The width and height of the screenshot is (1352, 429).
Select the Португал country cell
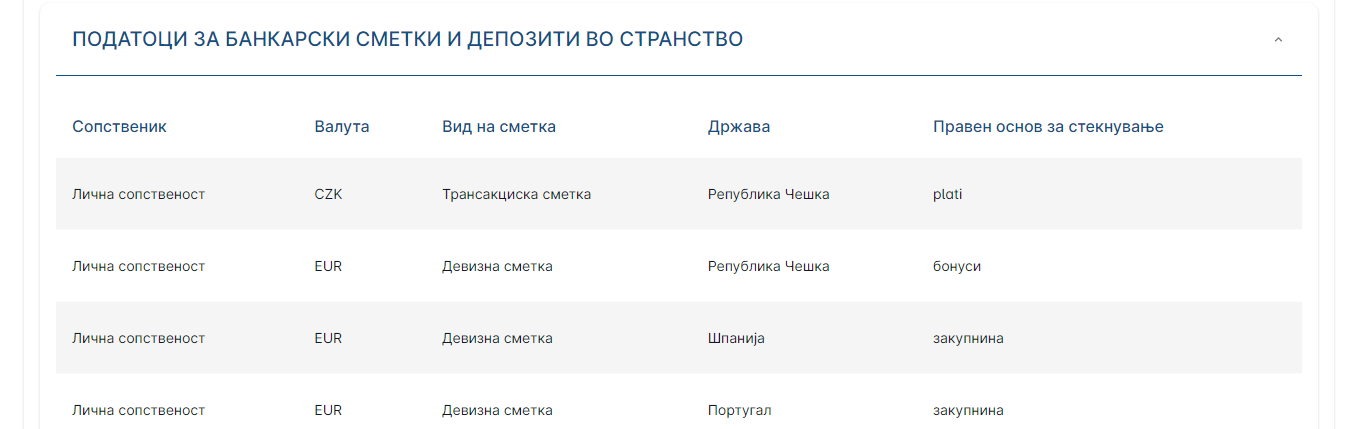[739, 410]
